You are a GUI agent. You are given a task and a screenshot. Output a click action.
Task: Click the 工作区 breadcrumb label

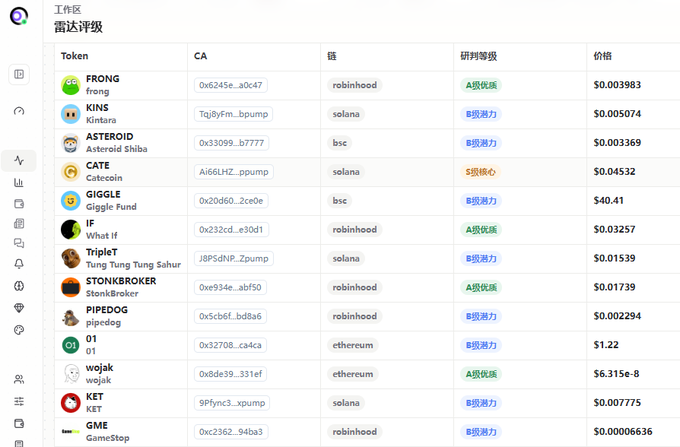68,10
